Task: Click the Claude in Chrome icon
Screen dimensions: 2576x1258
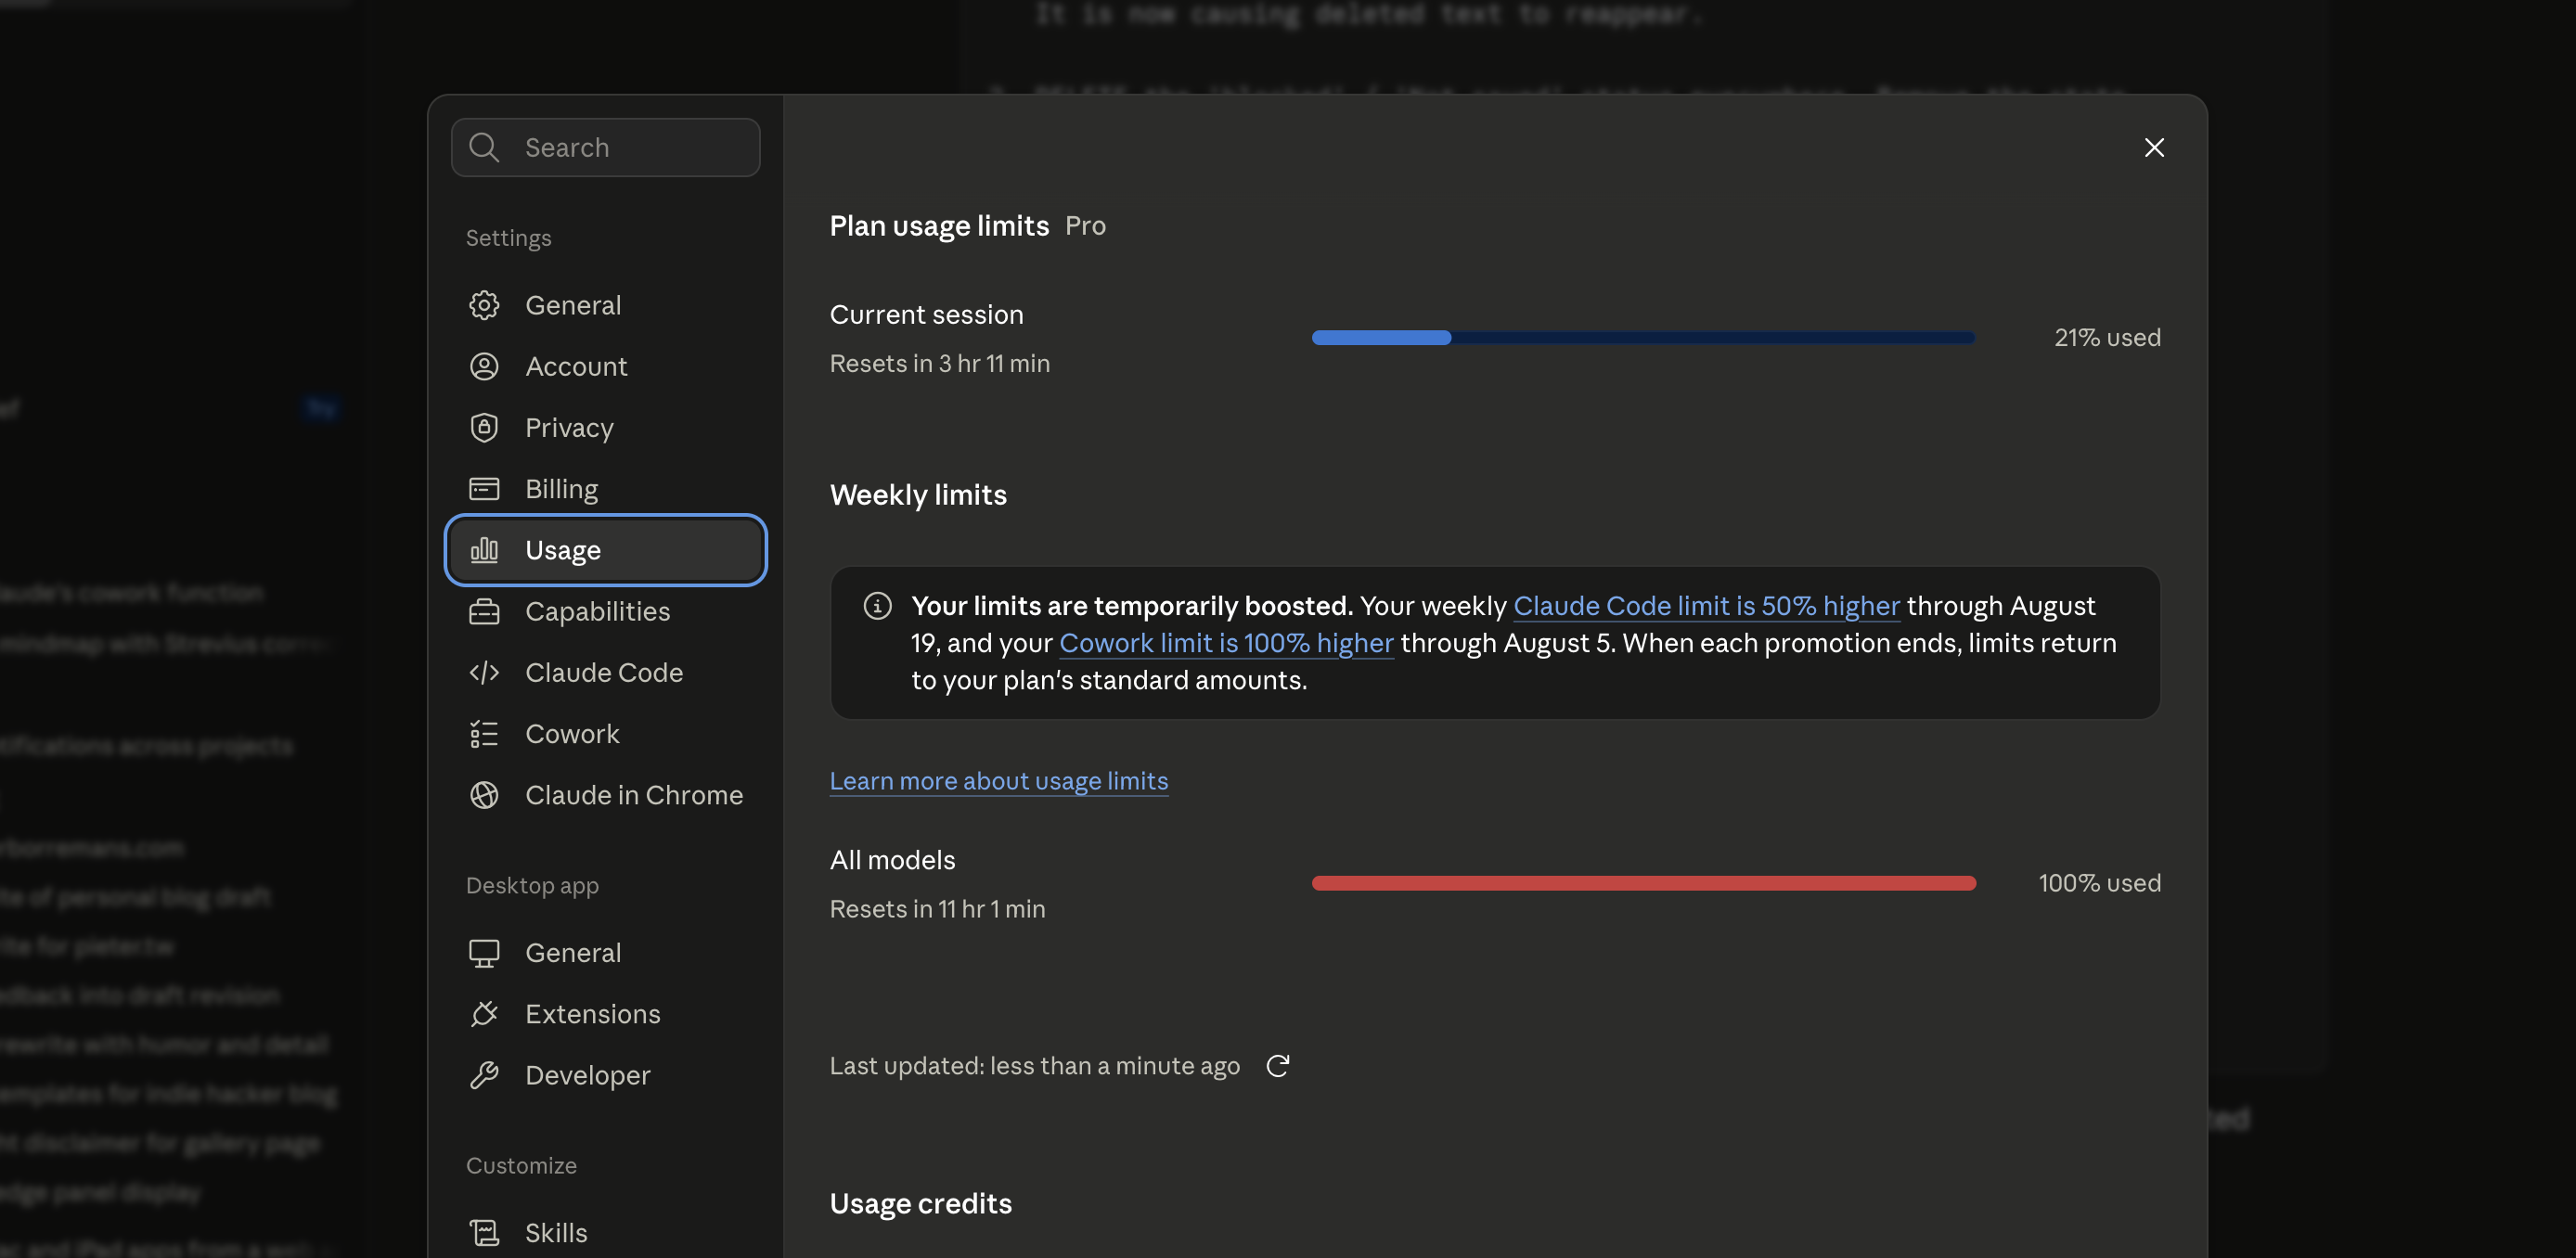Action: click(x=484, y=795)
